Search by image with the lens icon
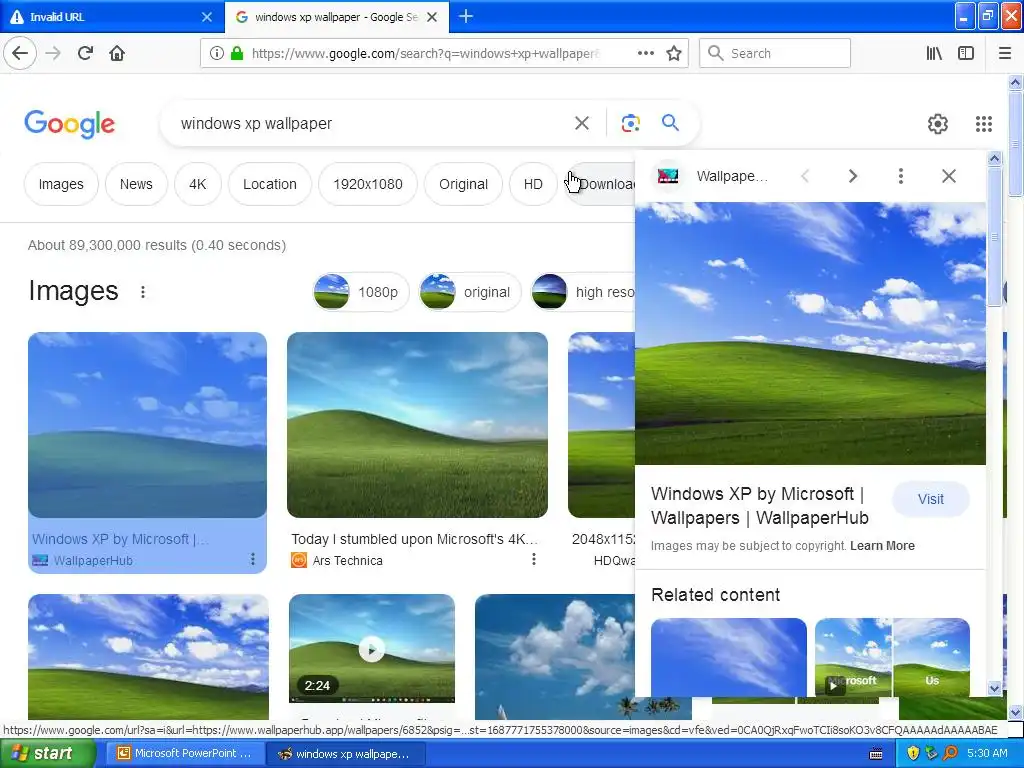The width and height of the screenshot is (1024, 768). [630, 123]
